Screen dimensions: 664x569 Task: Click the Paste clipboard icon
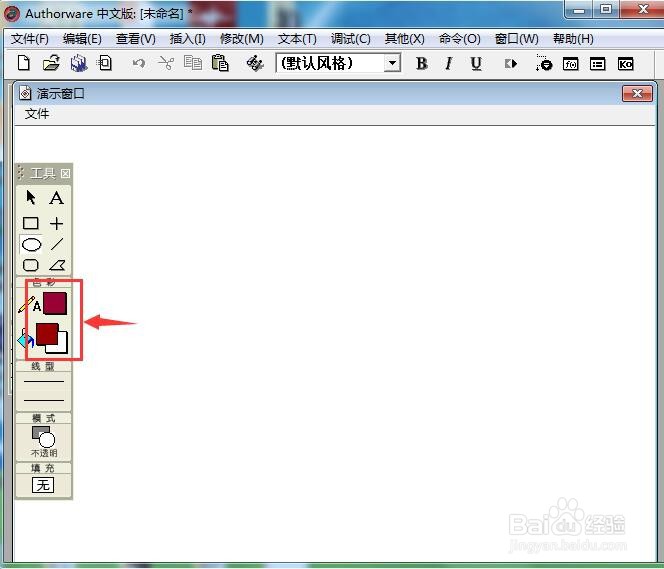220,64
